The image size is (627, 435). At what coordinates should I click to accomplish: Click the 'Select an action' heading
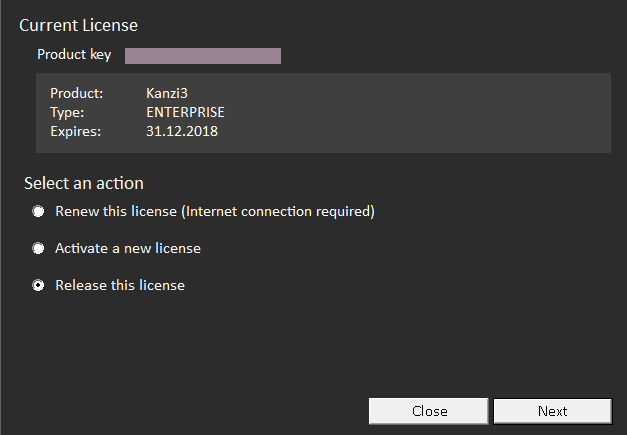(x=84, y=183)
